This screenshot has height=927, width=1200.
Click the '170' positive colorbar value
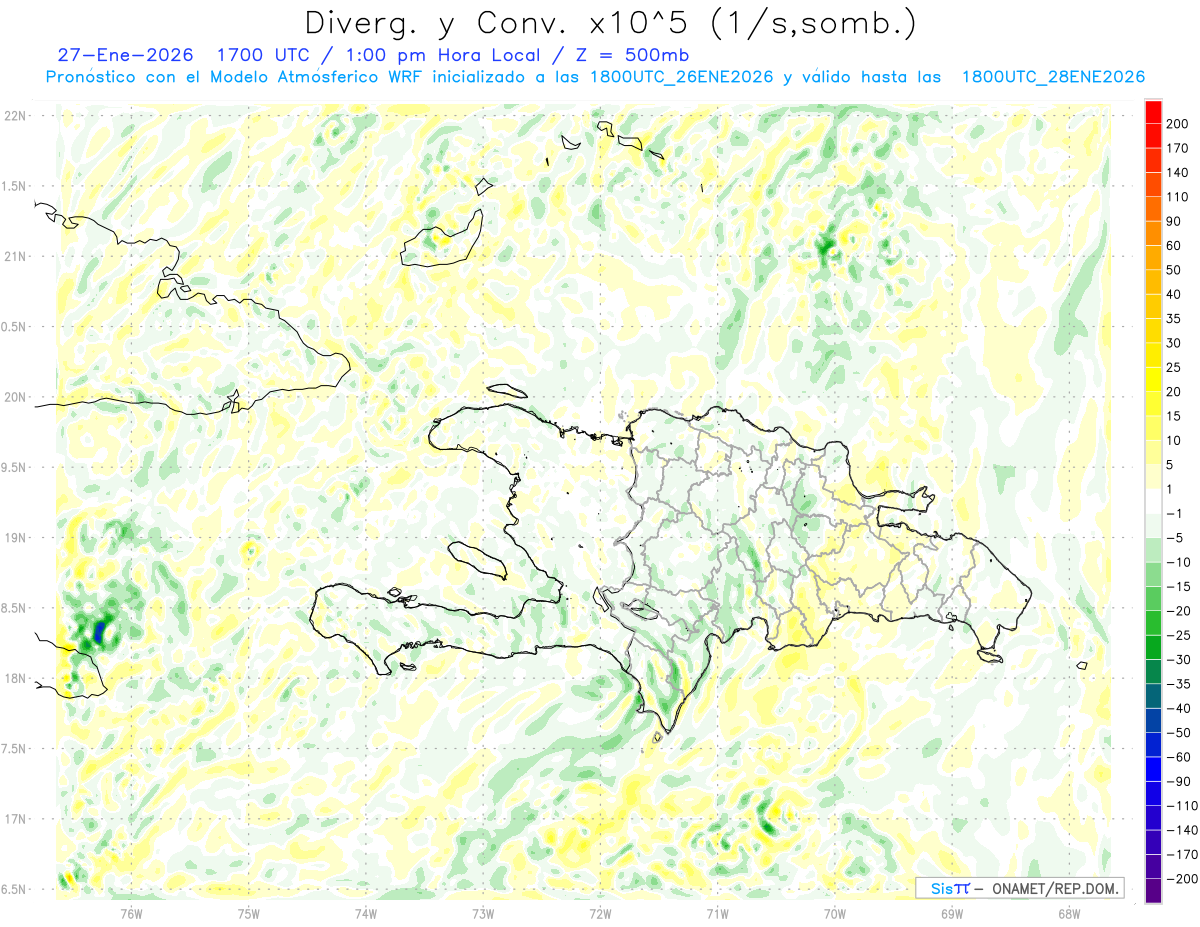[x=1177, y=148]
